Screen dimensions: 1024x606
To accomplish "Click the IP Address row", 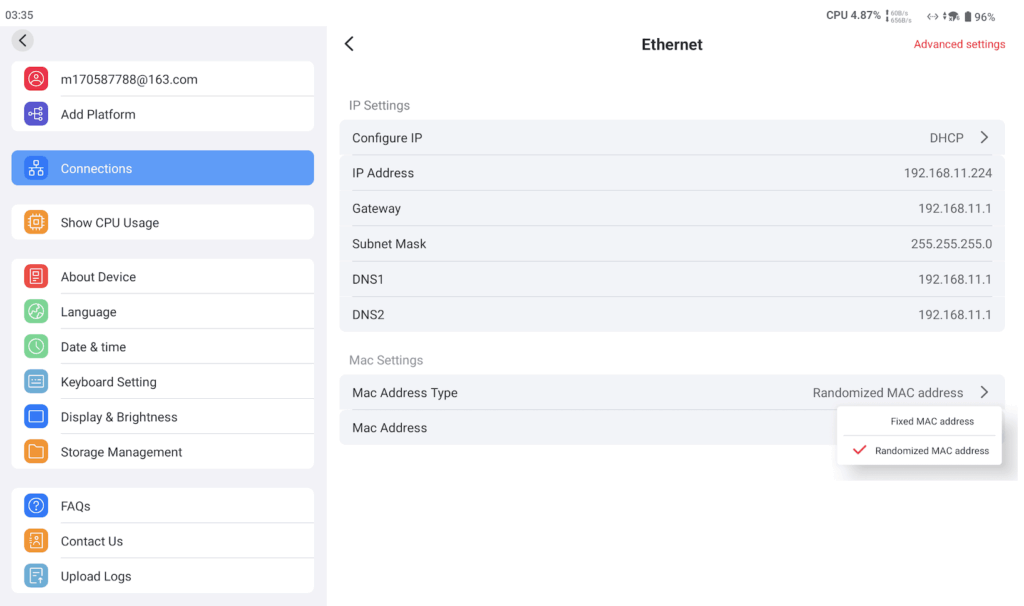I will point(671,173).
